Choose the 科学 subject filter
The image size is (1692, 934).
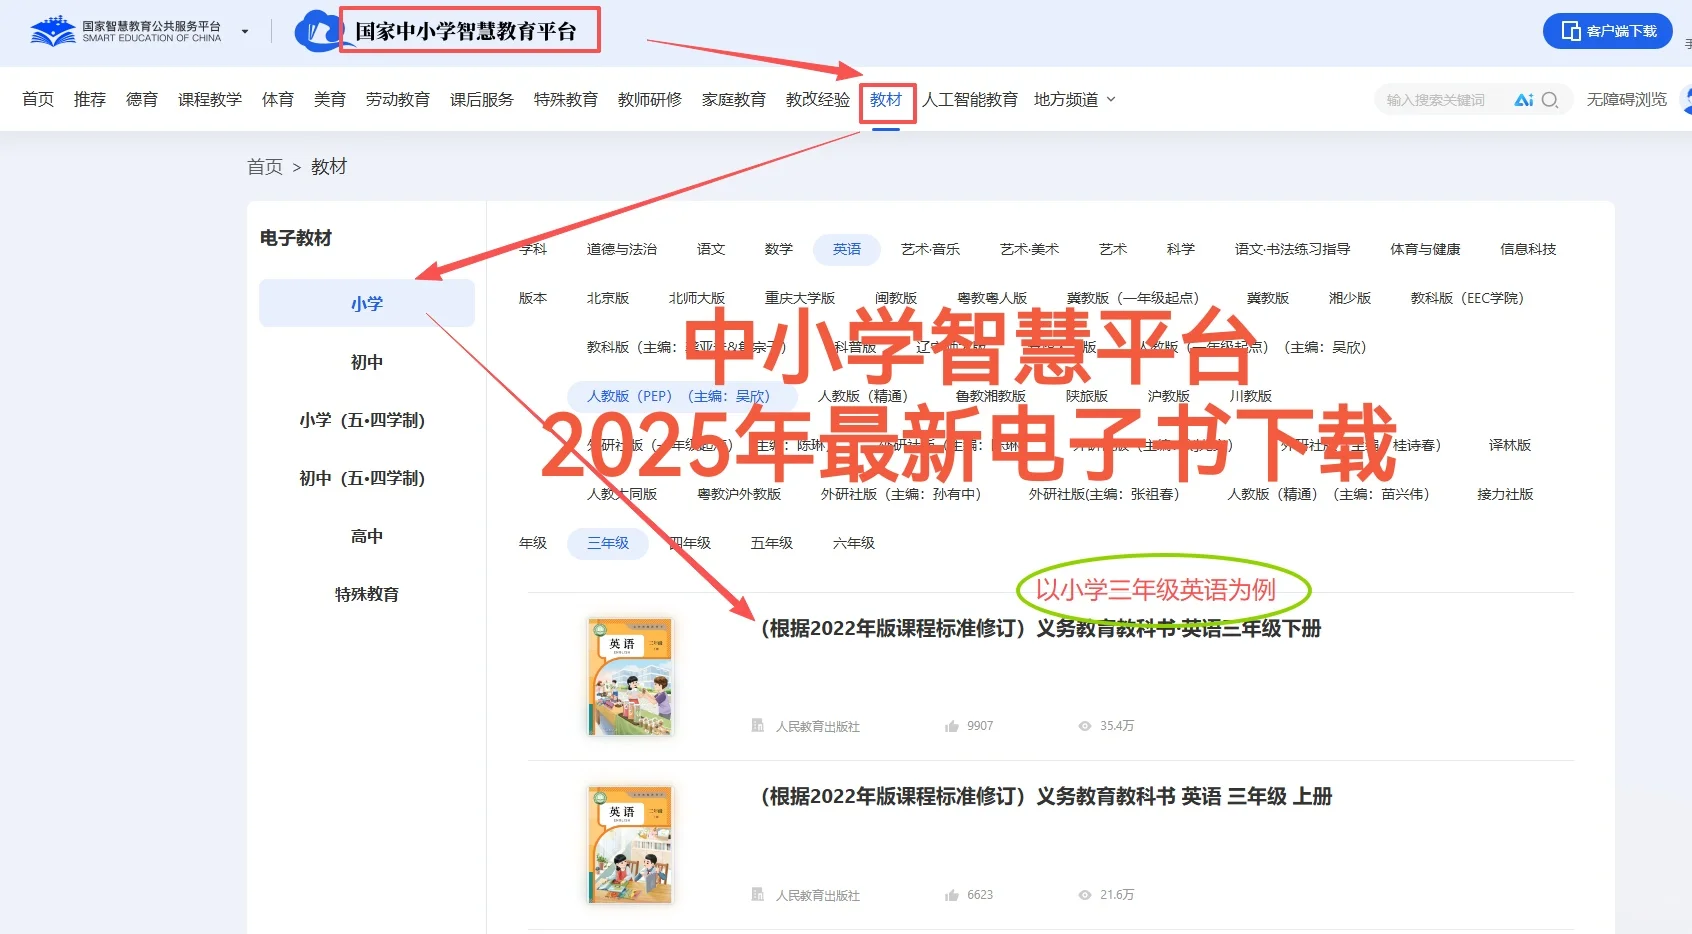click(1181, 249)
